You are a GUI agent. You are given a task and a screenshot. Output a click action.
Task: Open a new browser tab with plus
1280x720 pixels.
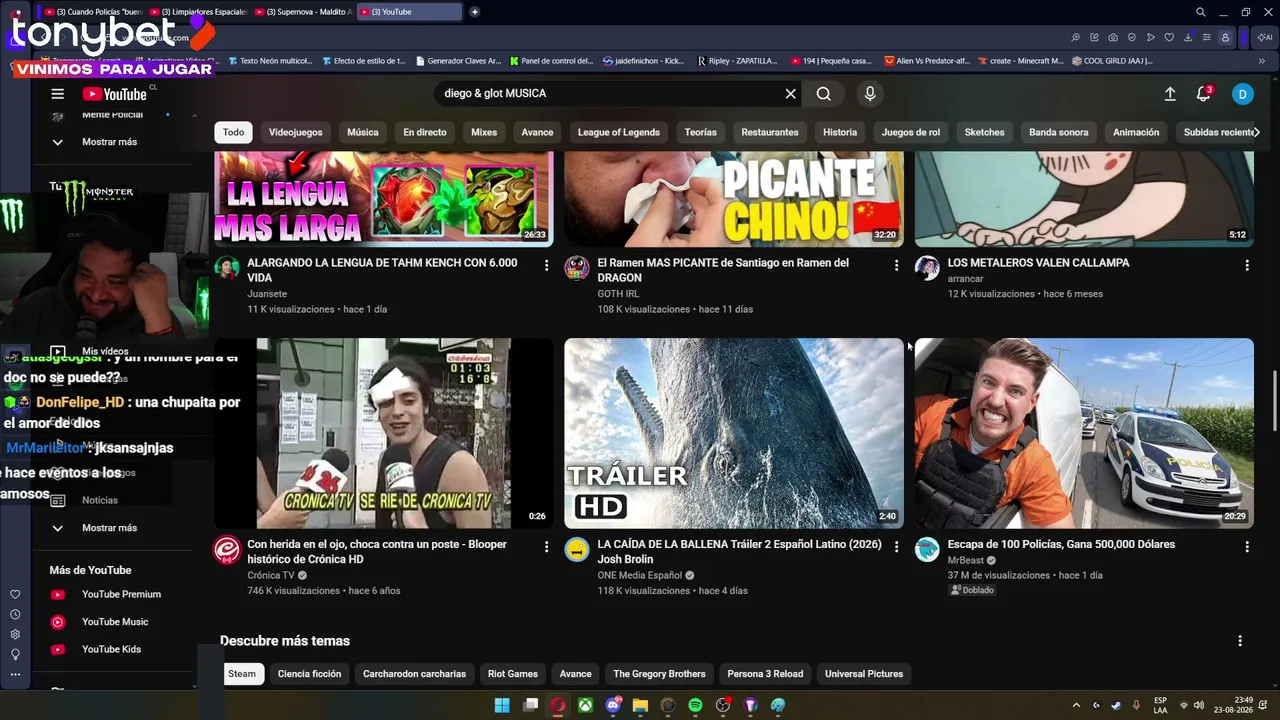pyautogui.click(x=474, y=12)
